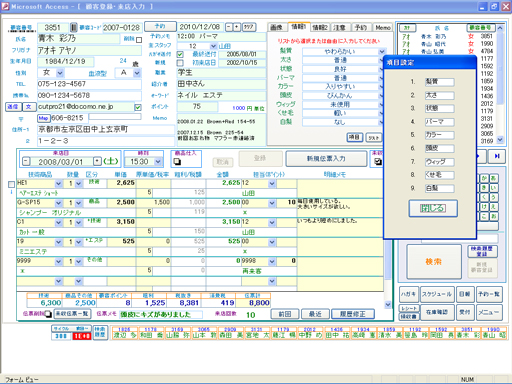
Task: Toggle the row selector checkbox for HE1
Action: tap(11, 184)
